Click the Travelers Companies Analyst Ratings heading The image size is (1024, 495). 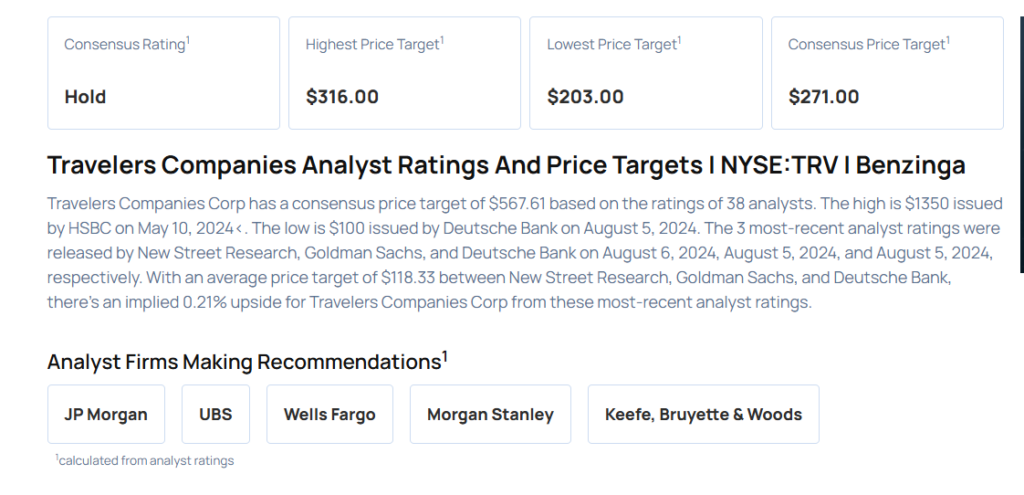506,166
